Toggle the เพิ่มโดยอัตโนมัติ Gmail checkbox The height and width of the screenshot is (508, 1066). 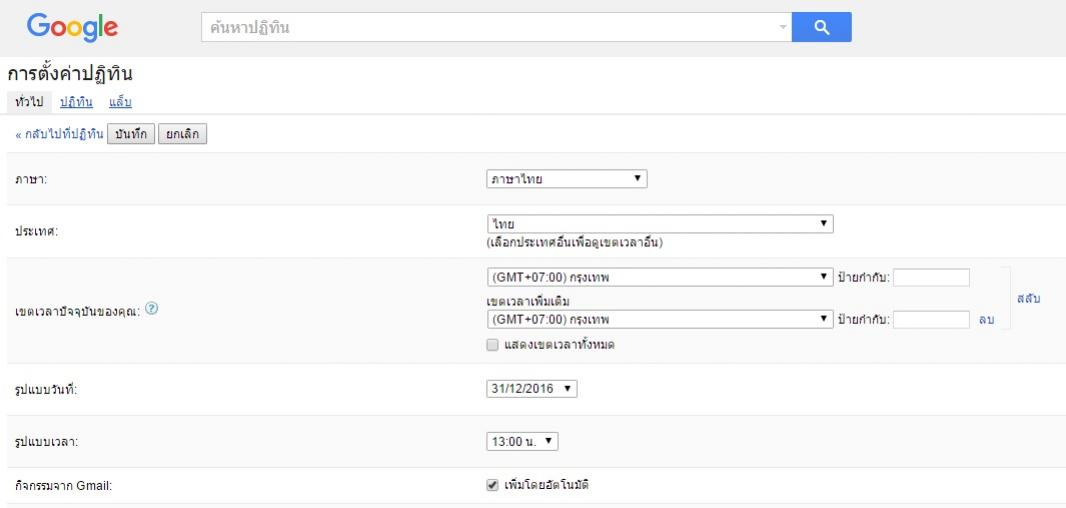(492, 486)
